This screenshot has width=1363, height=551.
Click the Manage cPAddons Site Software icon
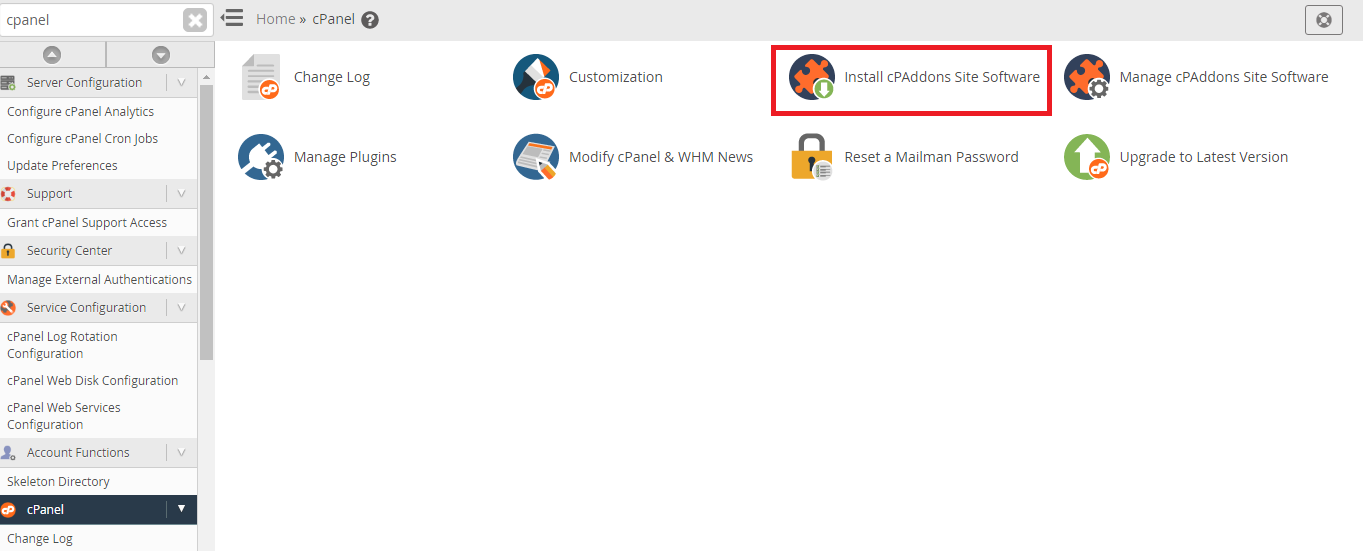[1087, 77]
